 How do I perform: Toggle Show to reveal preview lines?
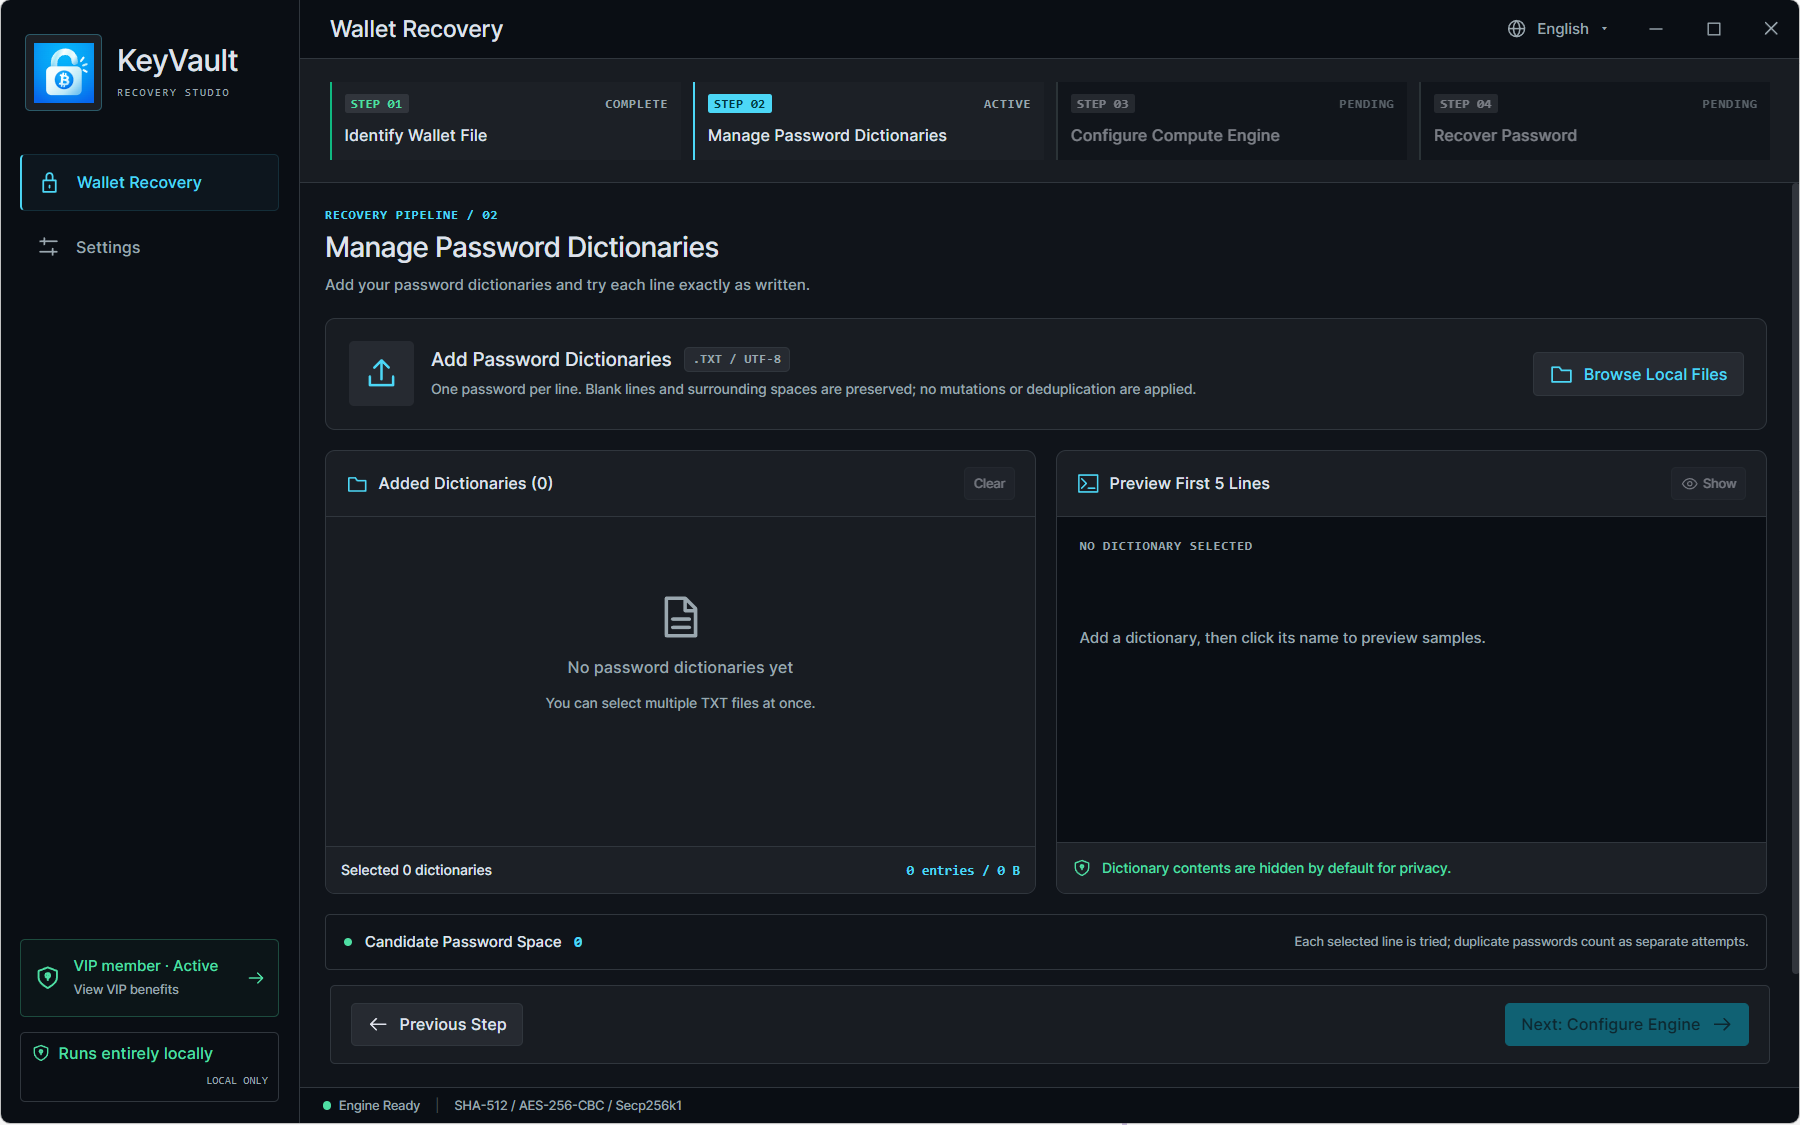click(x=1708, y=484)
